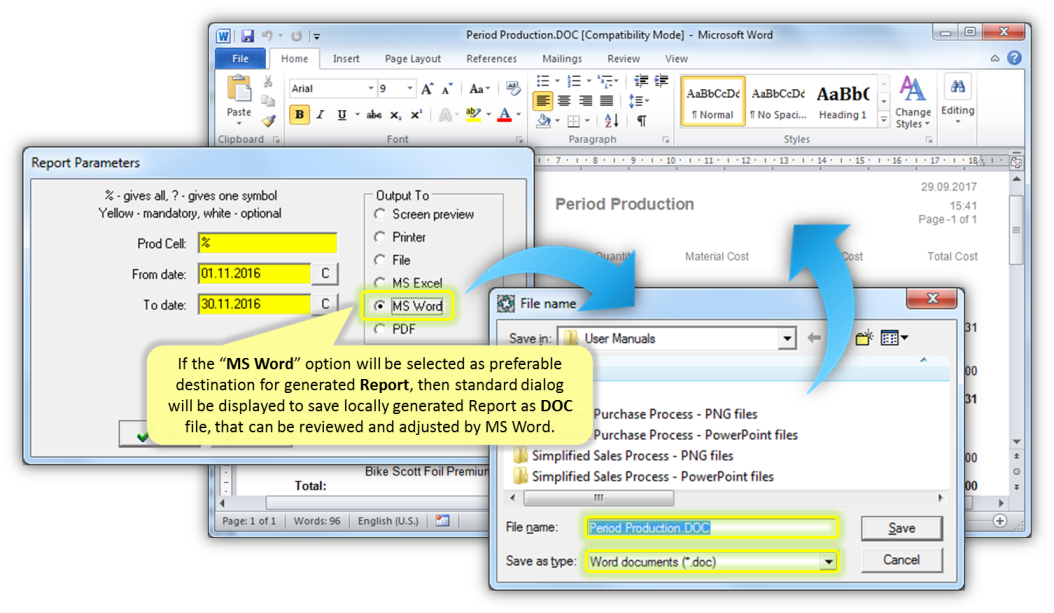Image resolution: width=1054 pixels, height=613 pixels.
Task: Click the Decrease Indent icon
Action: 641,81
